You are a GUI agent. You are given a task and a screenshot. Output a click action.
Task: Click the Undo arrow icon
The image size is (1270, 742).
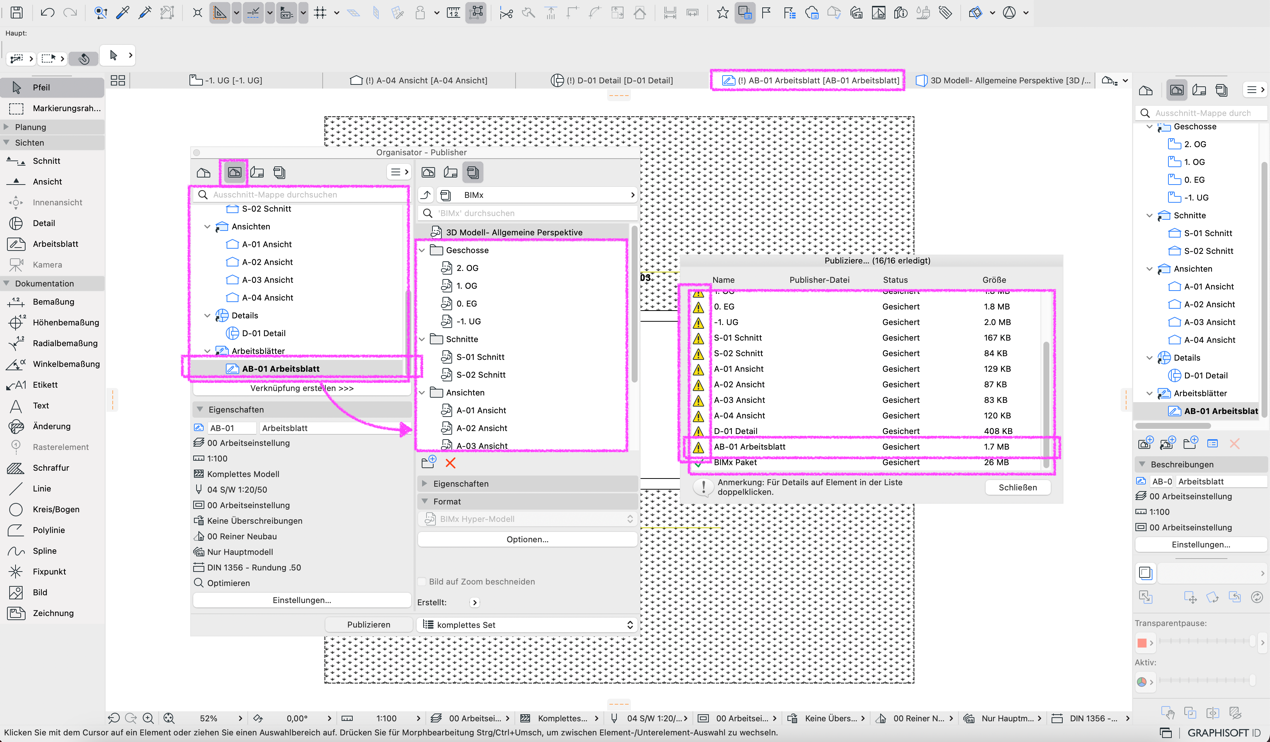pos(47,13)
